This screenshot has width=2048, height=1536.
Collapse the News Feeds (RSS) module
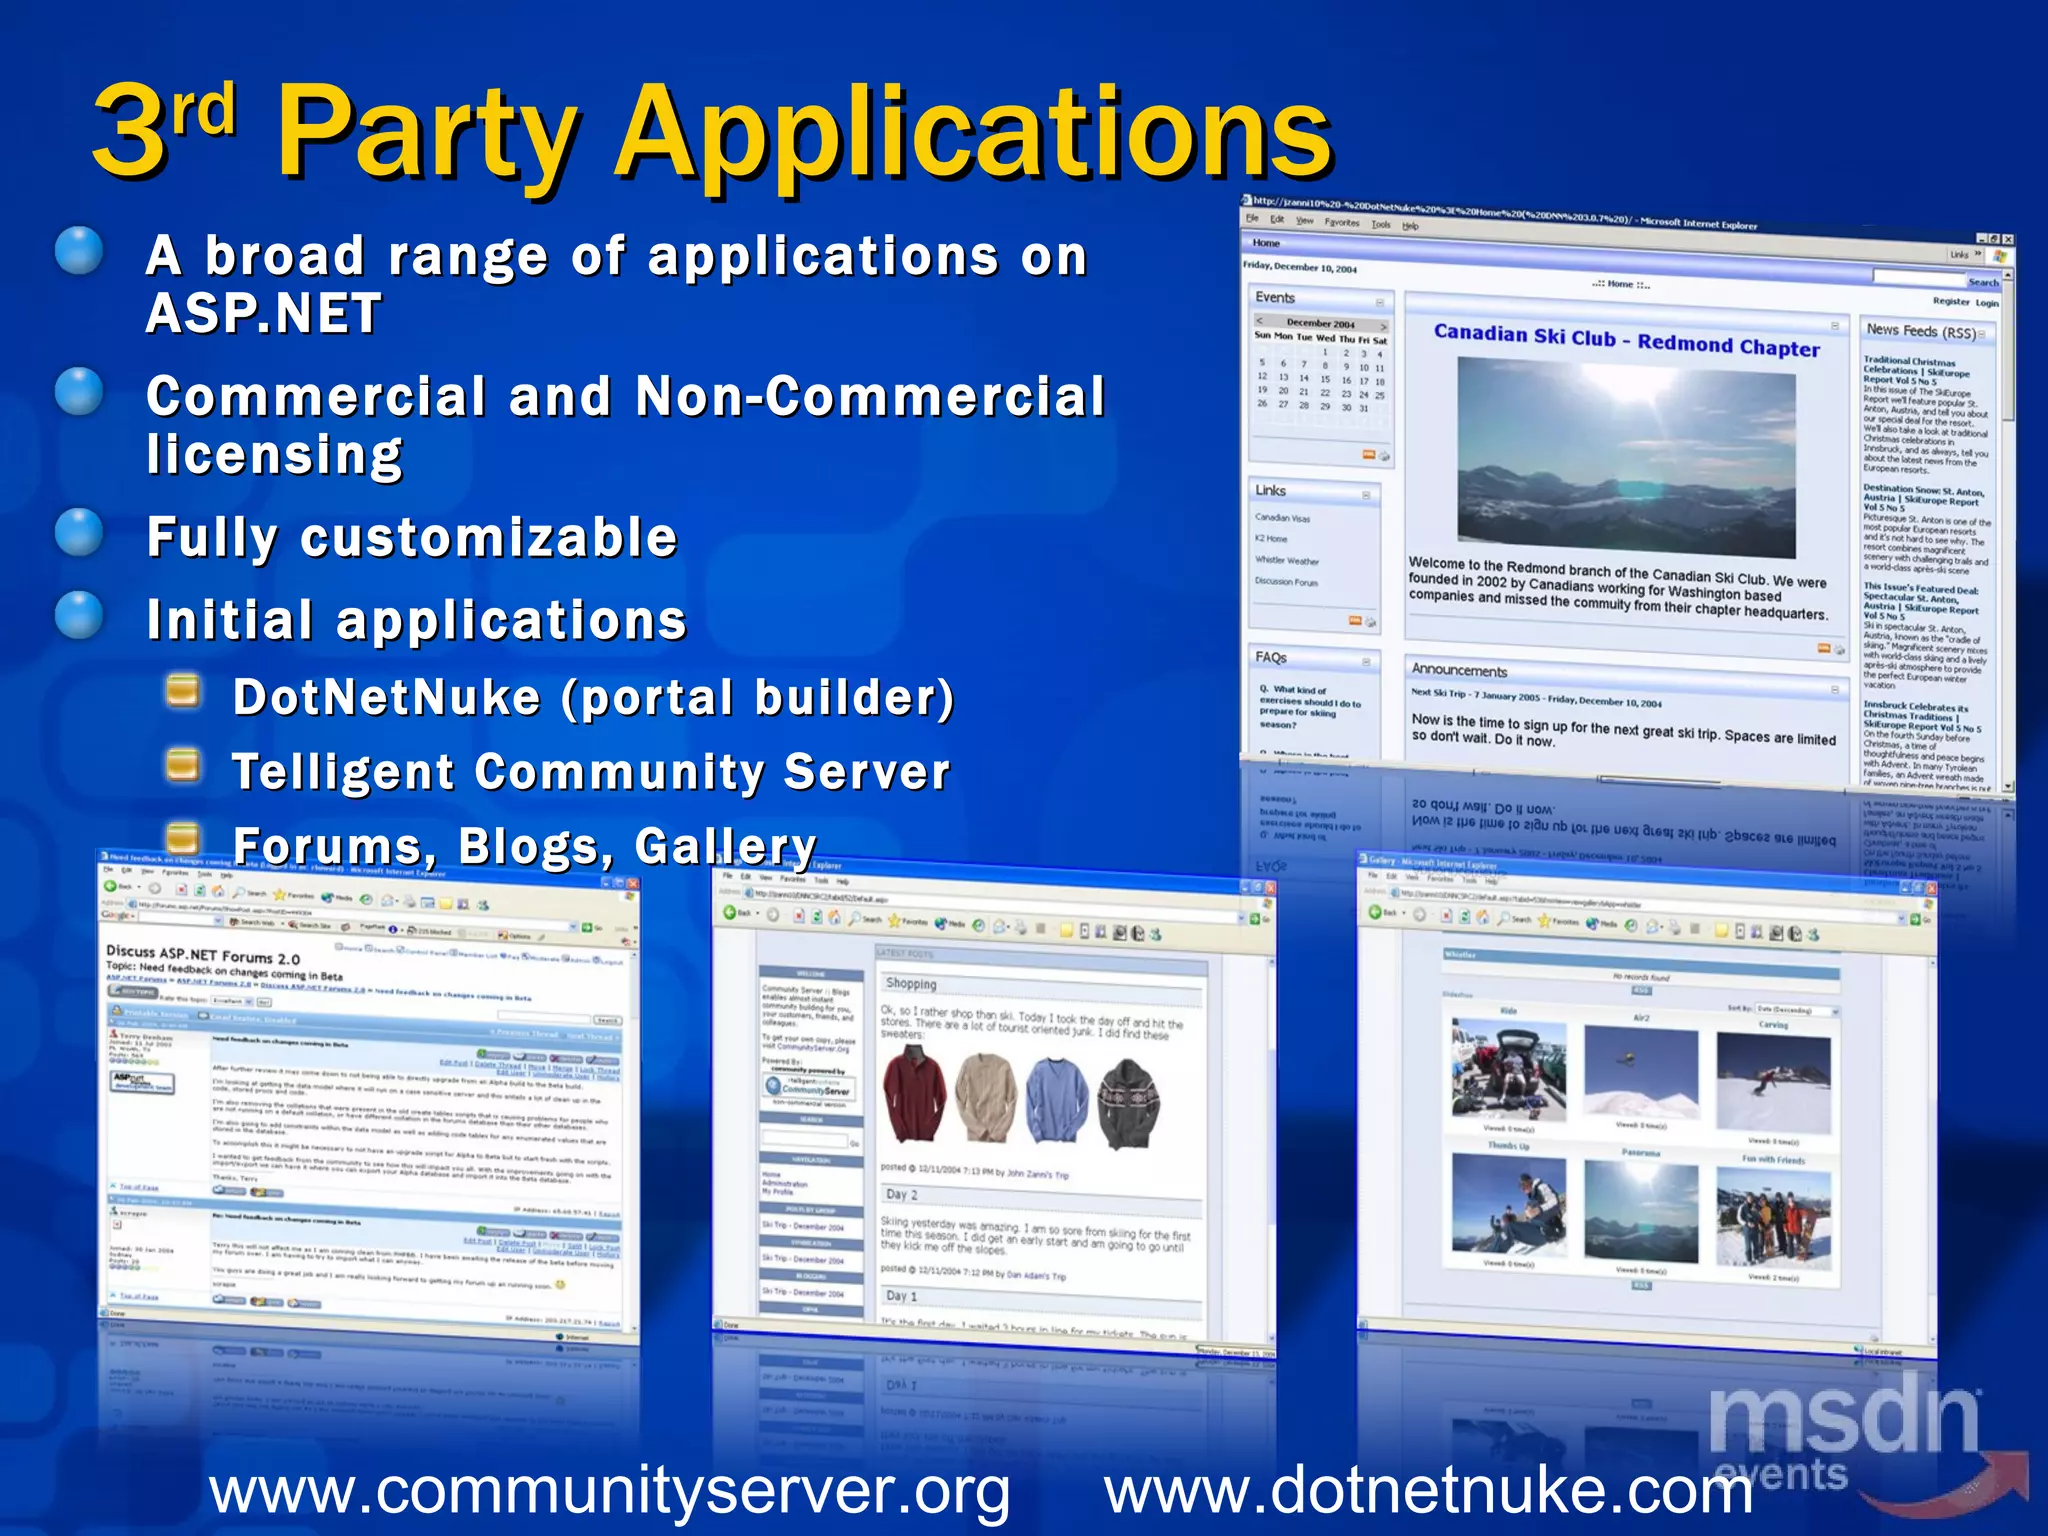(x=1981, y=334)
